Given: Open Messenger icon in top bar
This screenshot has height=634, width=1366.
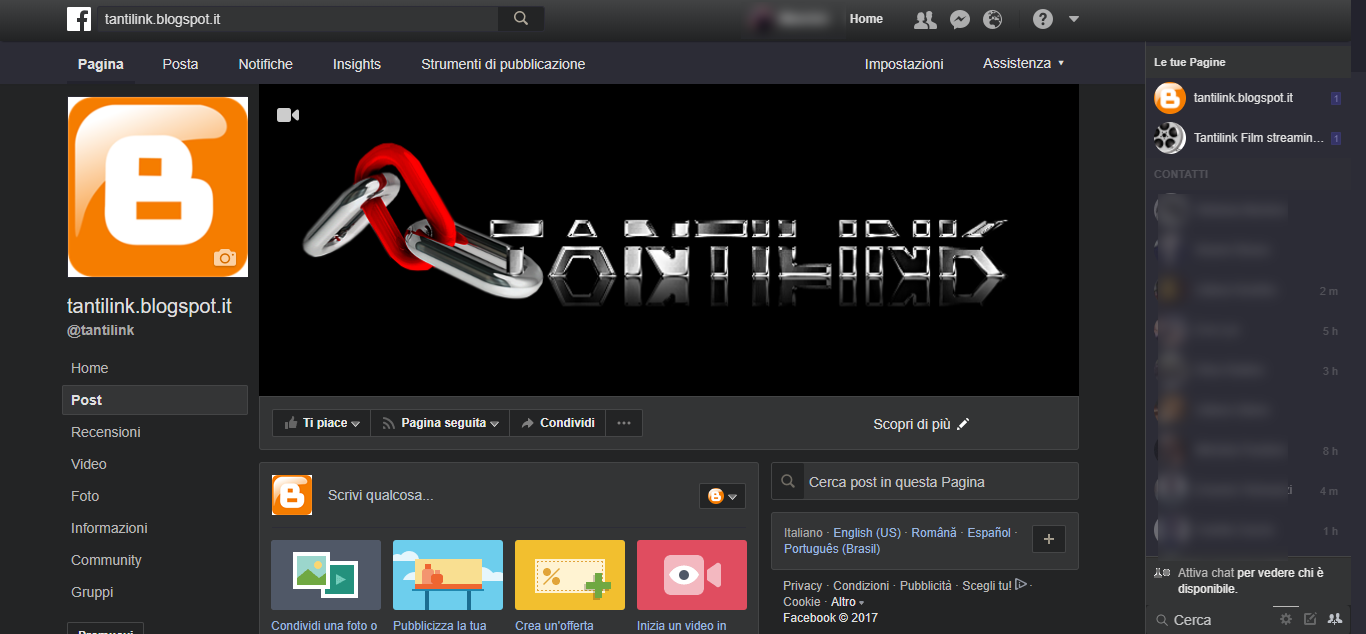Looking at the screenshot, I should [x=959, y=19].
